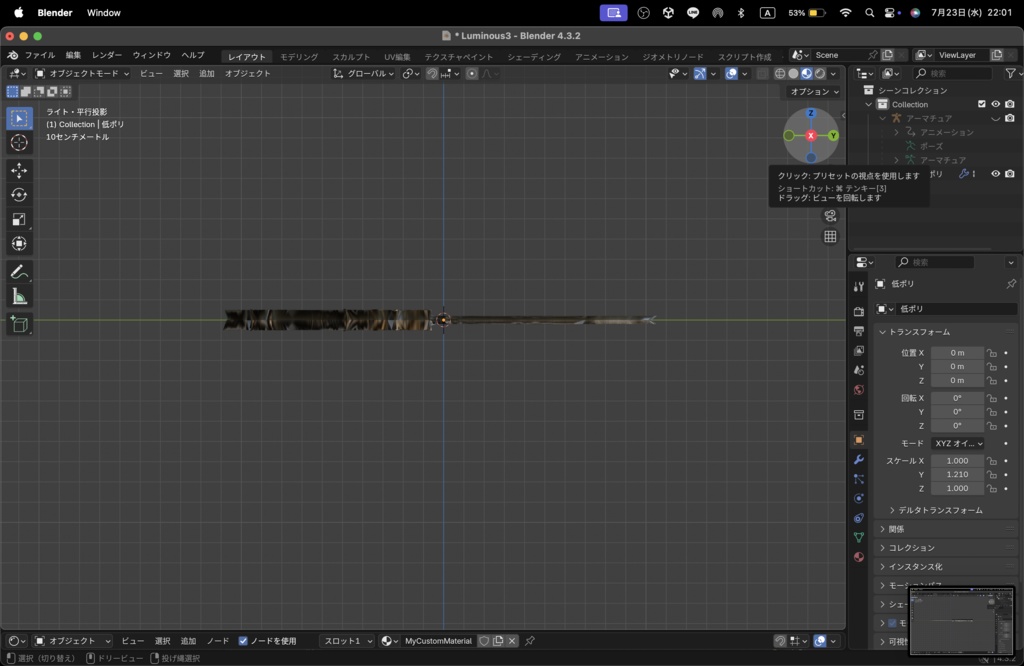Click the 回転 X value field
Viewport: 1024px width, 666px height.
pyautogui.click(x=957, y=398)
